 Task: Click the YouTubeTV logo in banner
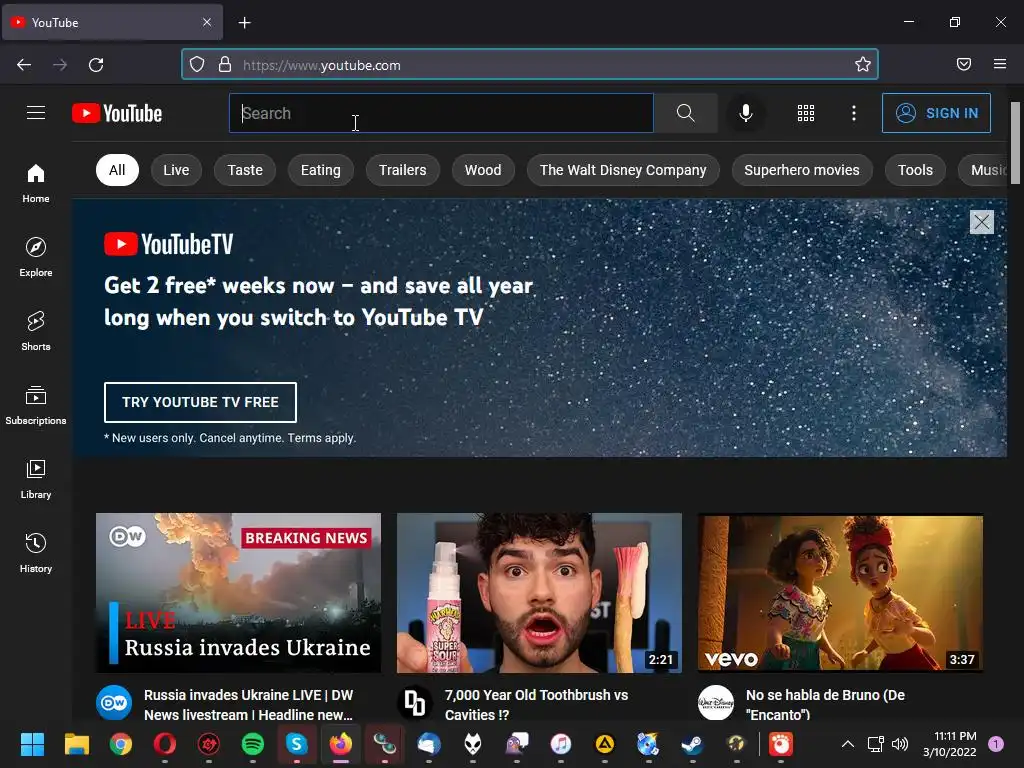pyautogui.click(x=168, y=244)
